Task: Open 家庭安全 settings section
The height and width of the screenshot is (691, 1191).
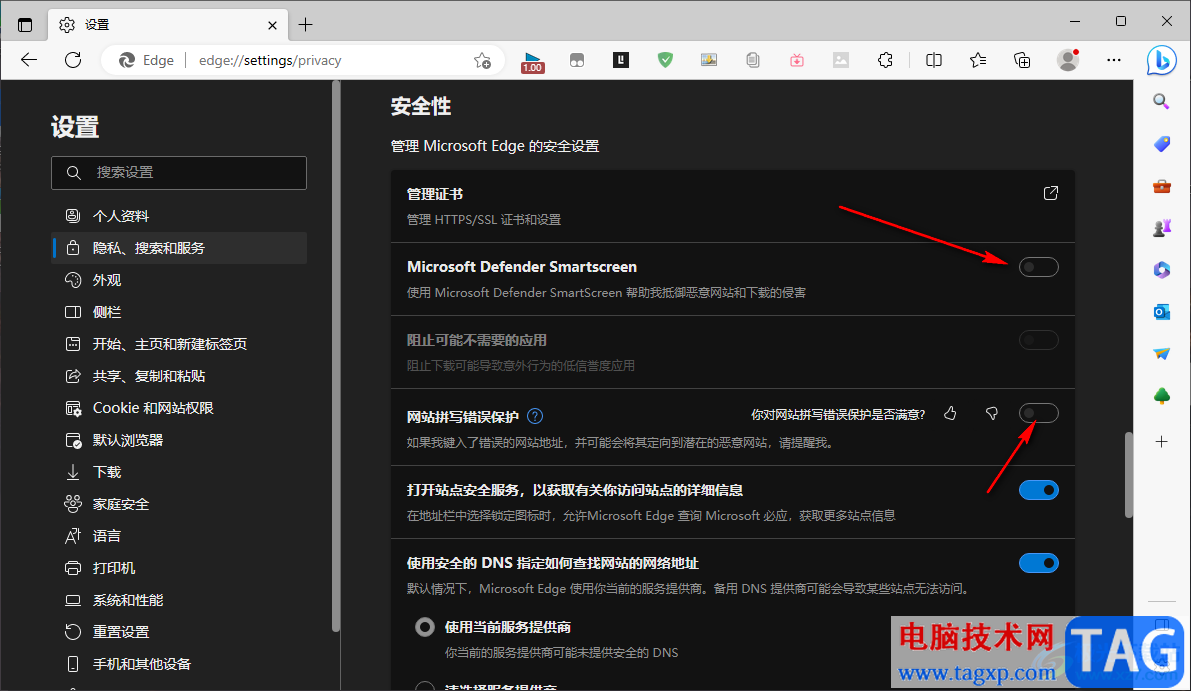Action: click(179, 504)
